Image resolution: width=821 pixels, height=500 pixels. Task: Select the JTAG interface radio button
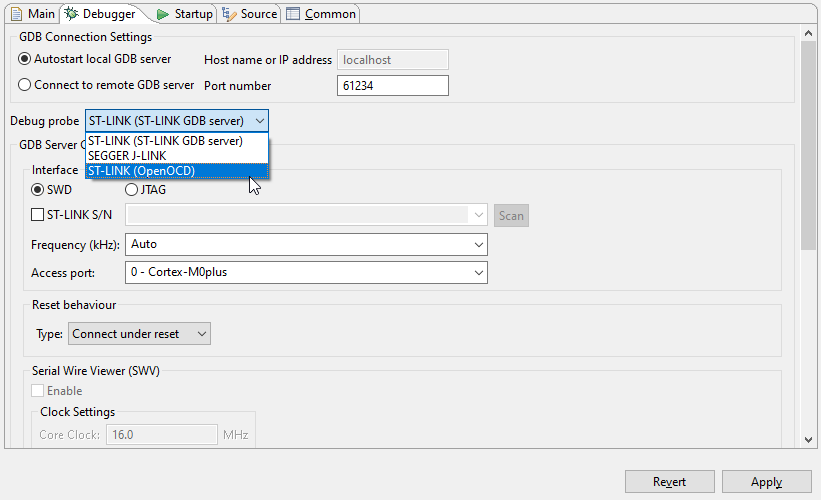tap(131, 190)
